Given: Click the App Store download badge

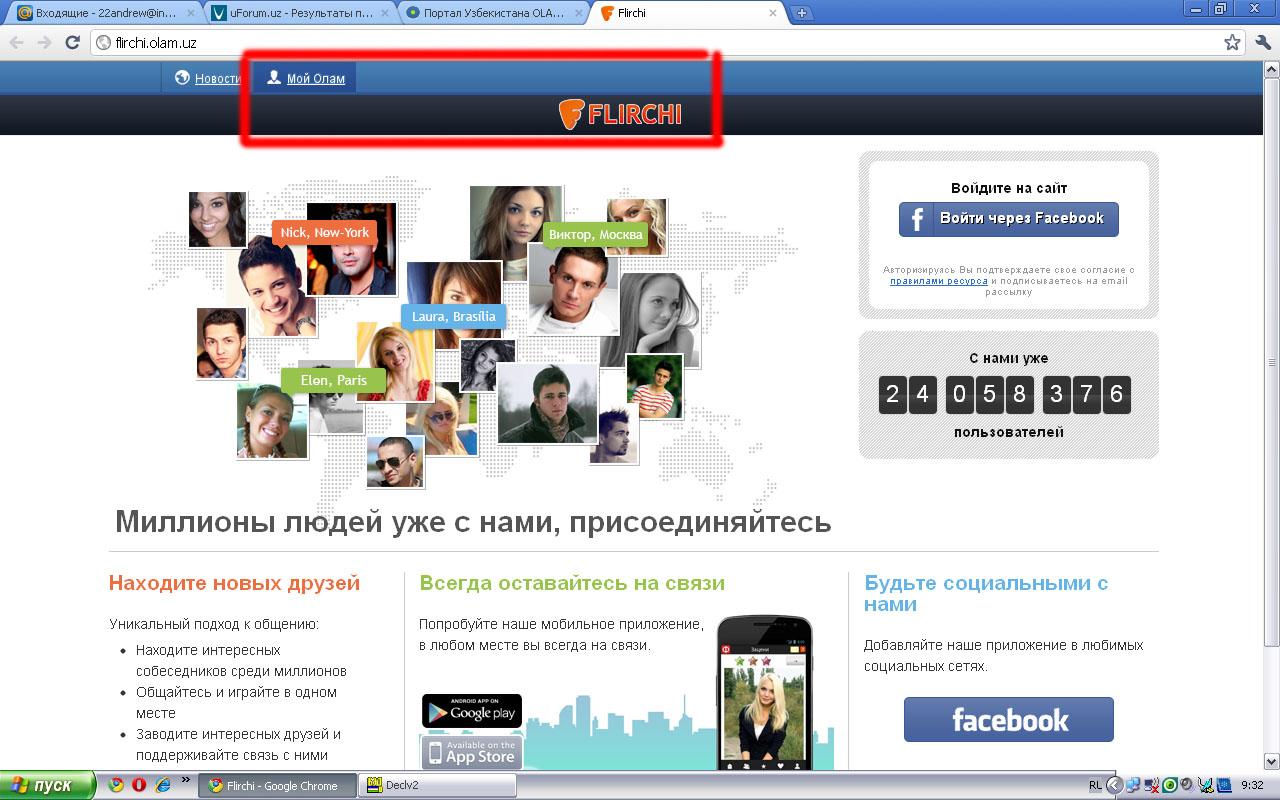Looking at the screenshot, I should [x=471, y=752].
